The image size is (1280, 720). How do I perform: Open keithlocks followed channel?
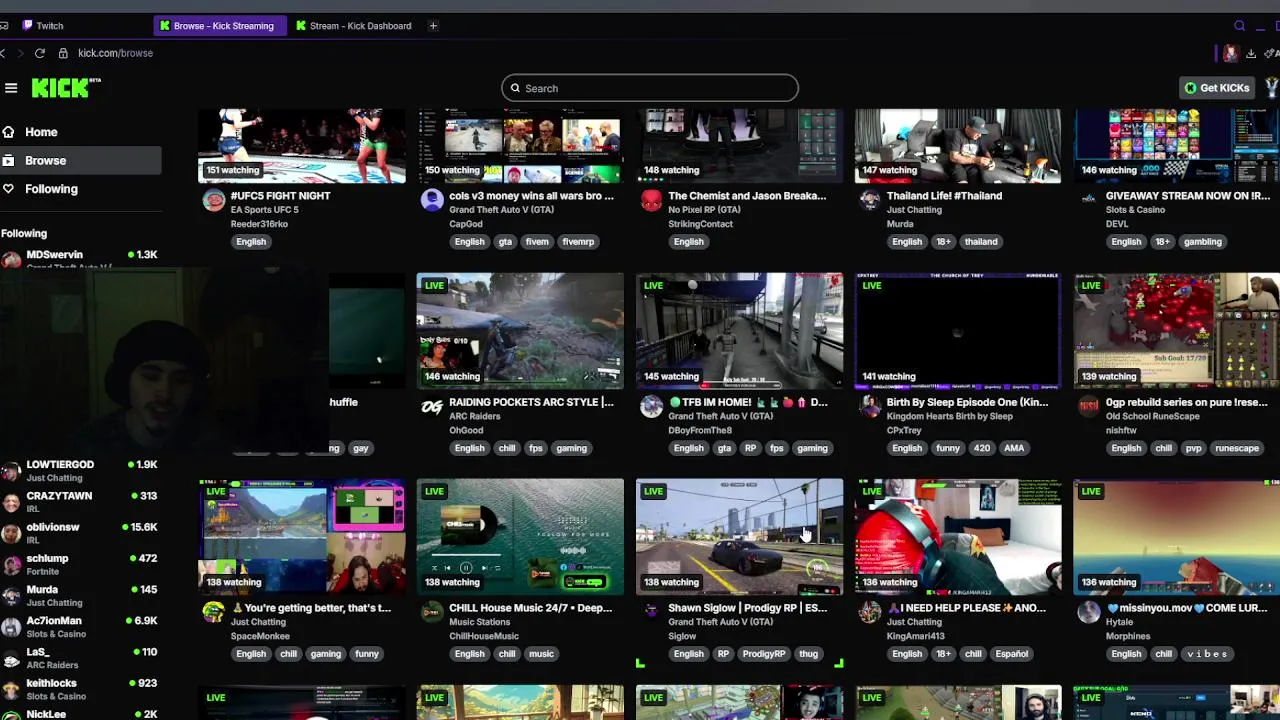80,689
